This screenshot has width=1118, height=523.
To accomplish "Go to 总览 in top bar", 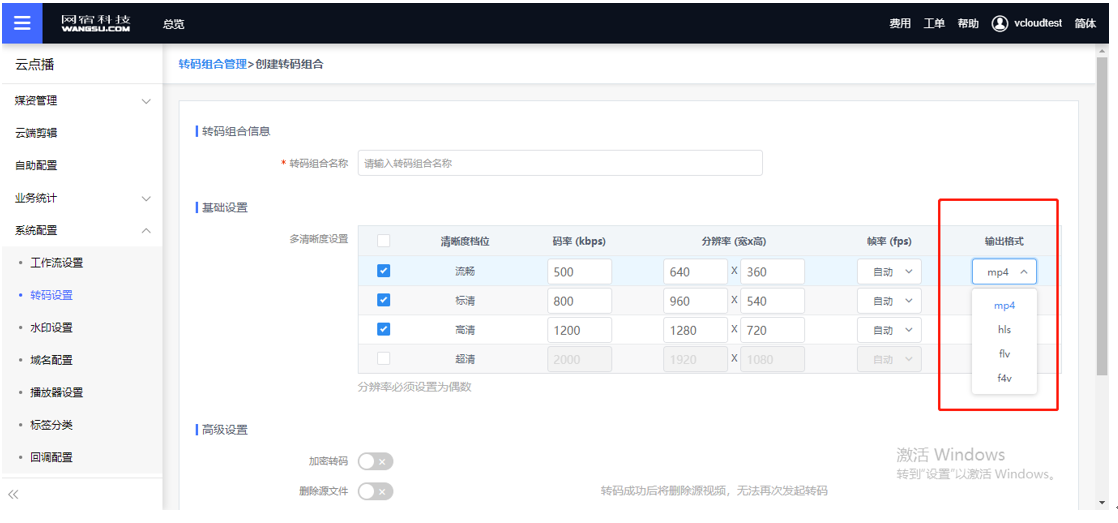I will 173,24.
